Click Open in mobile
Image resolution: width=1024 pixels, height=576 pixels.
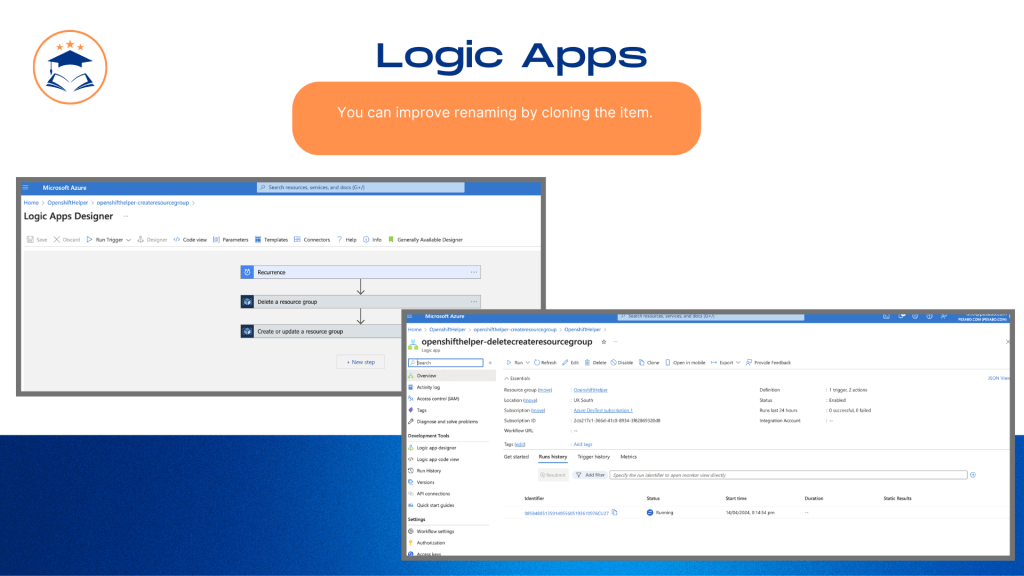tap(685, 362)
